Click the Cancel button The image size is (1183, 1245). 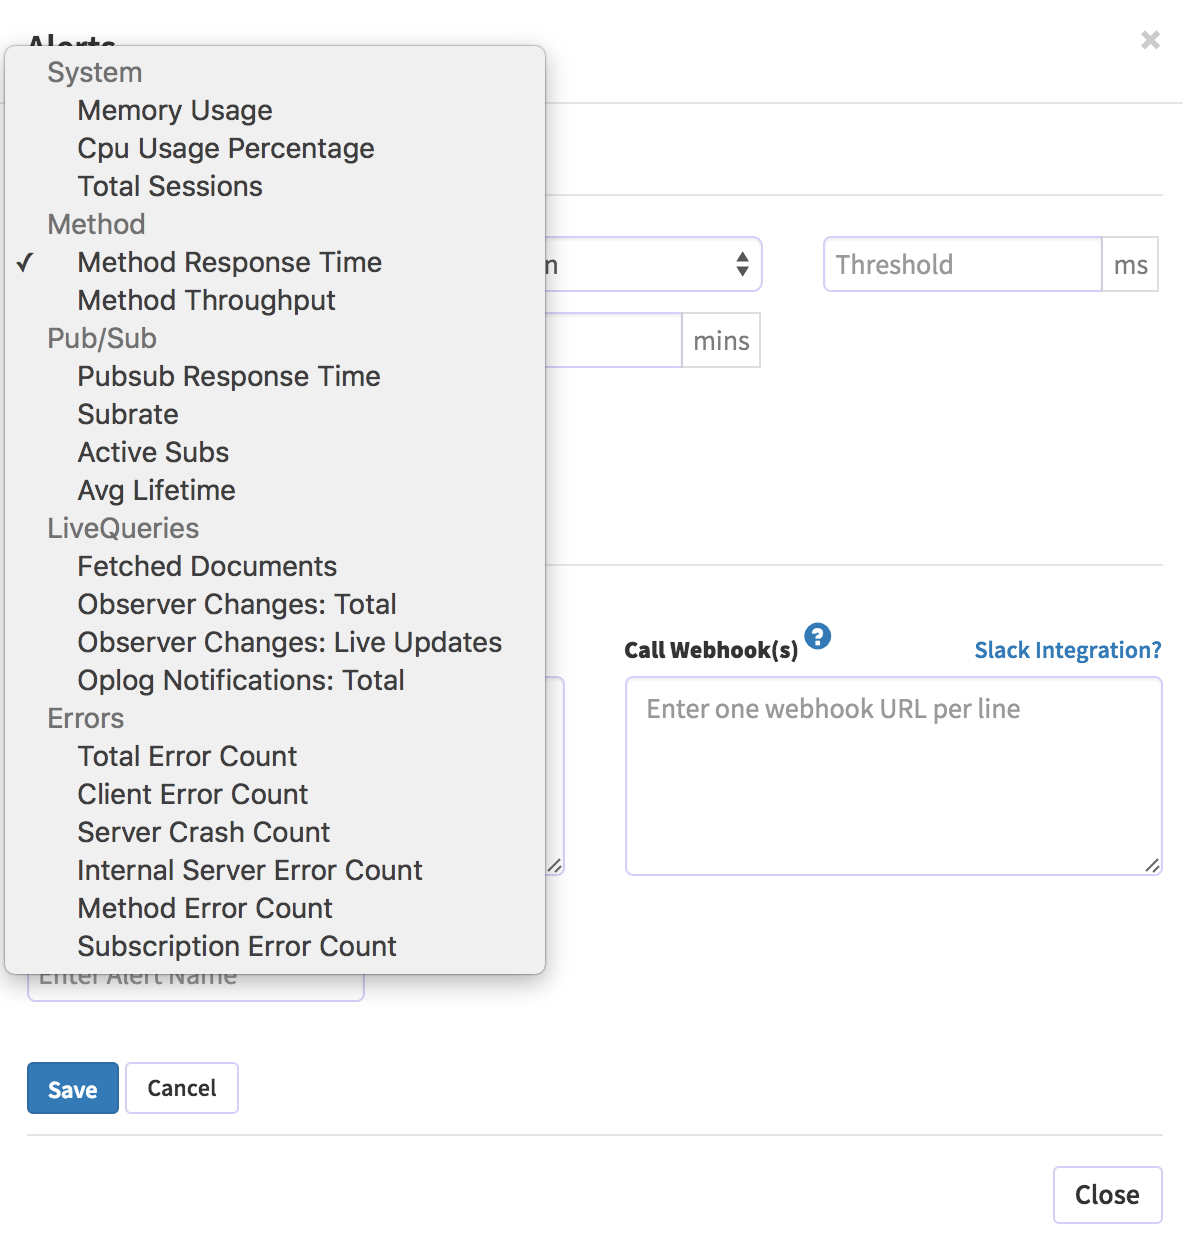pyautogui.click(x=181, y=1088)
